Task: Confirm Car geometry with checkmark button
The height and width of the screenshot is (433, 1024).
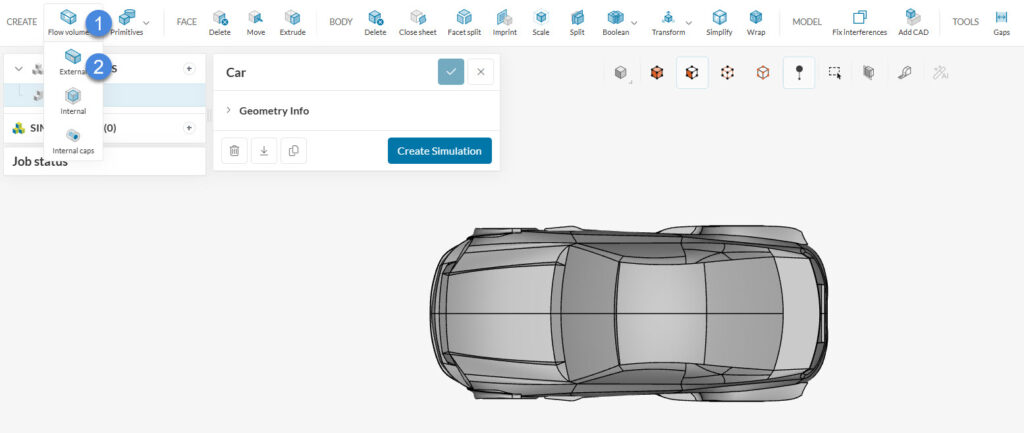Action: (x=450, y=72)
